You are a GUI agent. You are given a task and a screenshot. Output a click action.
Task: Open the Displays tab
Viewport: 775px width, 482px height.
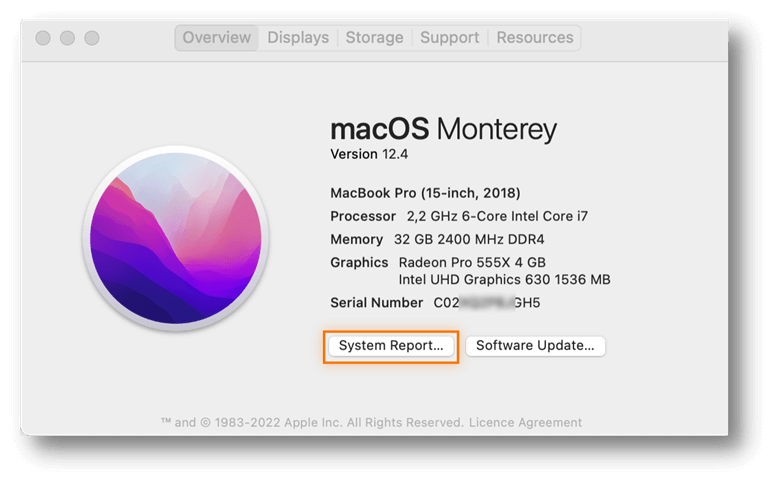click(x=298, y=38)
